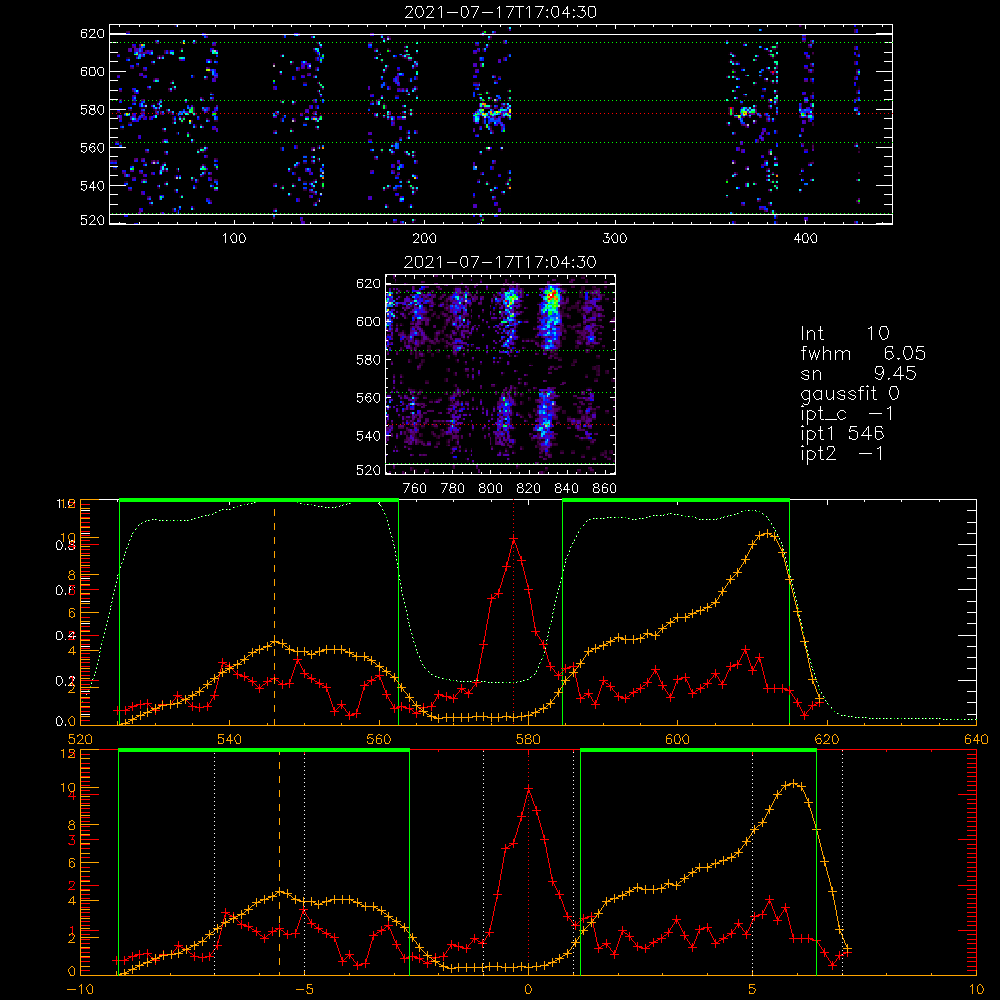
Task: Click x-axis label 5 on the bottom plot
Action: click(753, 990)
